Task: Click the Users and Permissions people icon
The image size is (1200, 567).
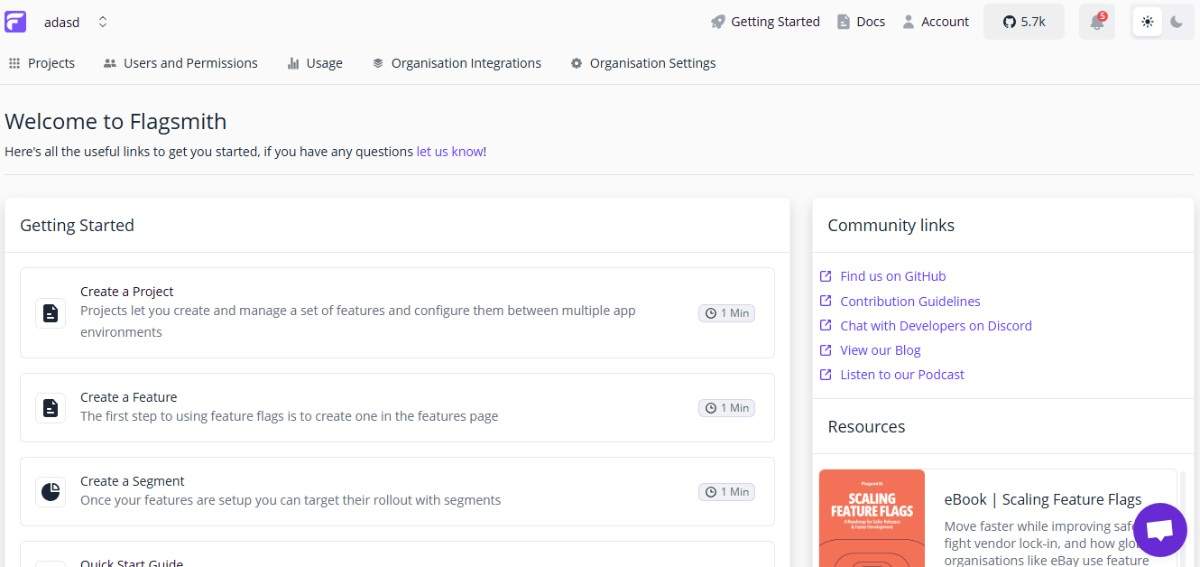Action: (x=110, y=63)
